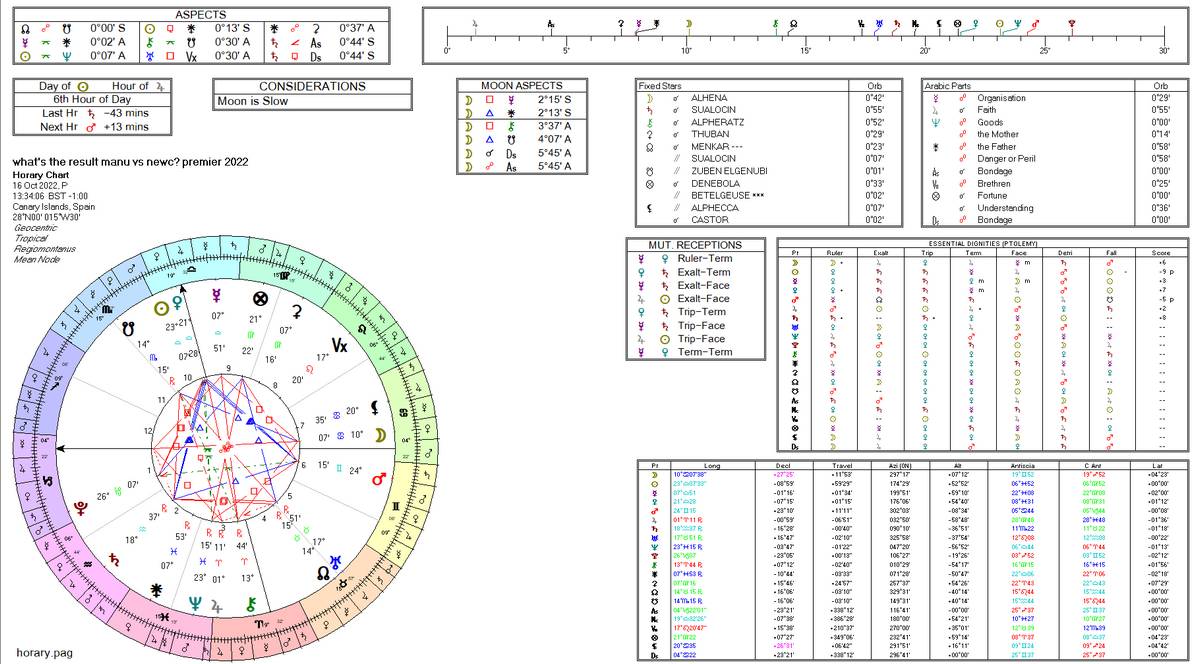Viewport: 1200px width, 664px height.
Task: Select the MUT. RECEPTIONS panel title
Action: (694, 244)
